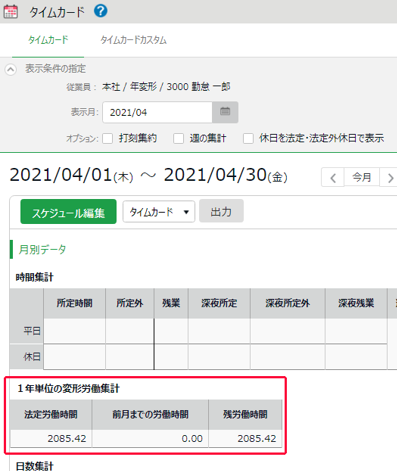The height and width of the screenshot is (471, 397).
Task: Click the 法定労働時間 column header
Action: pyautogui.click(x=51, y=415)
